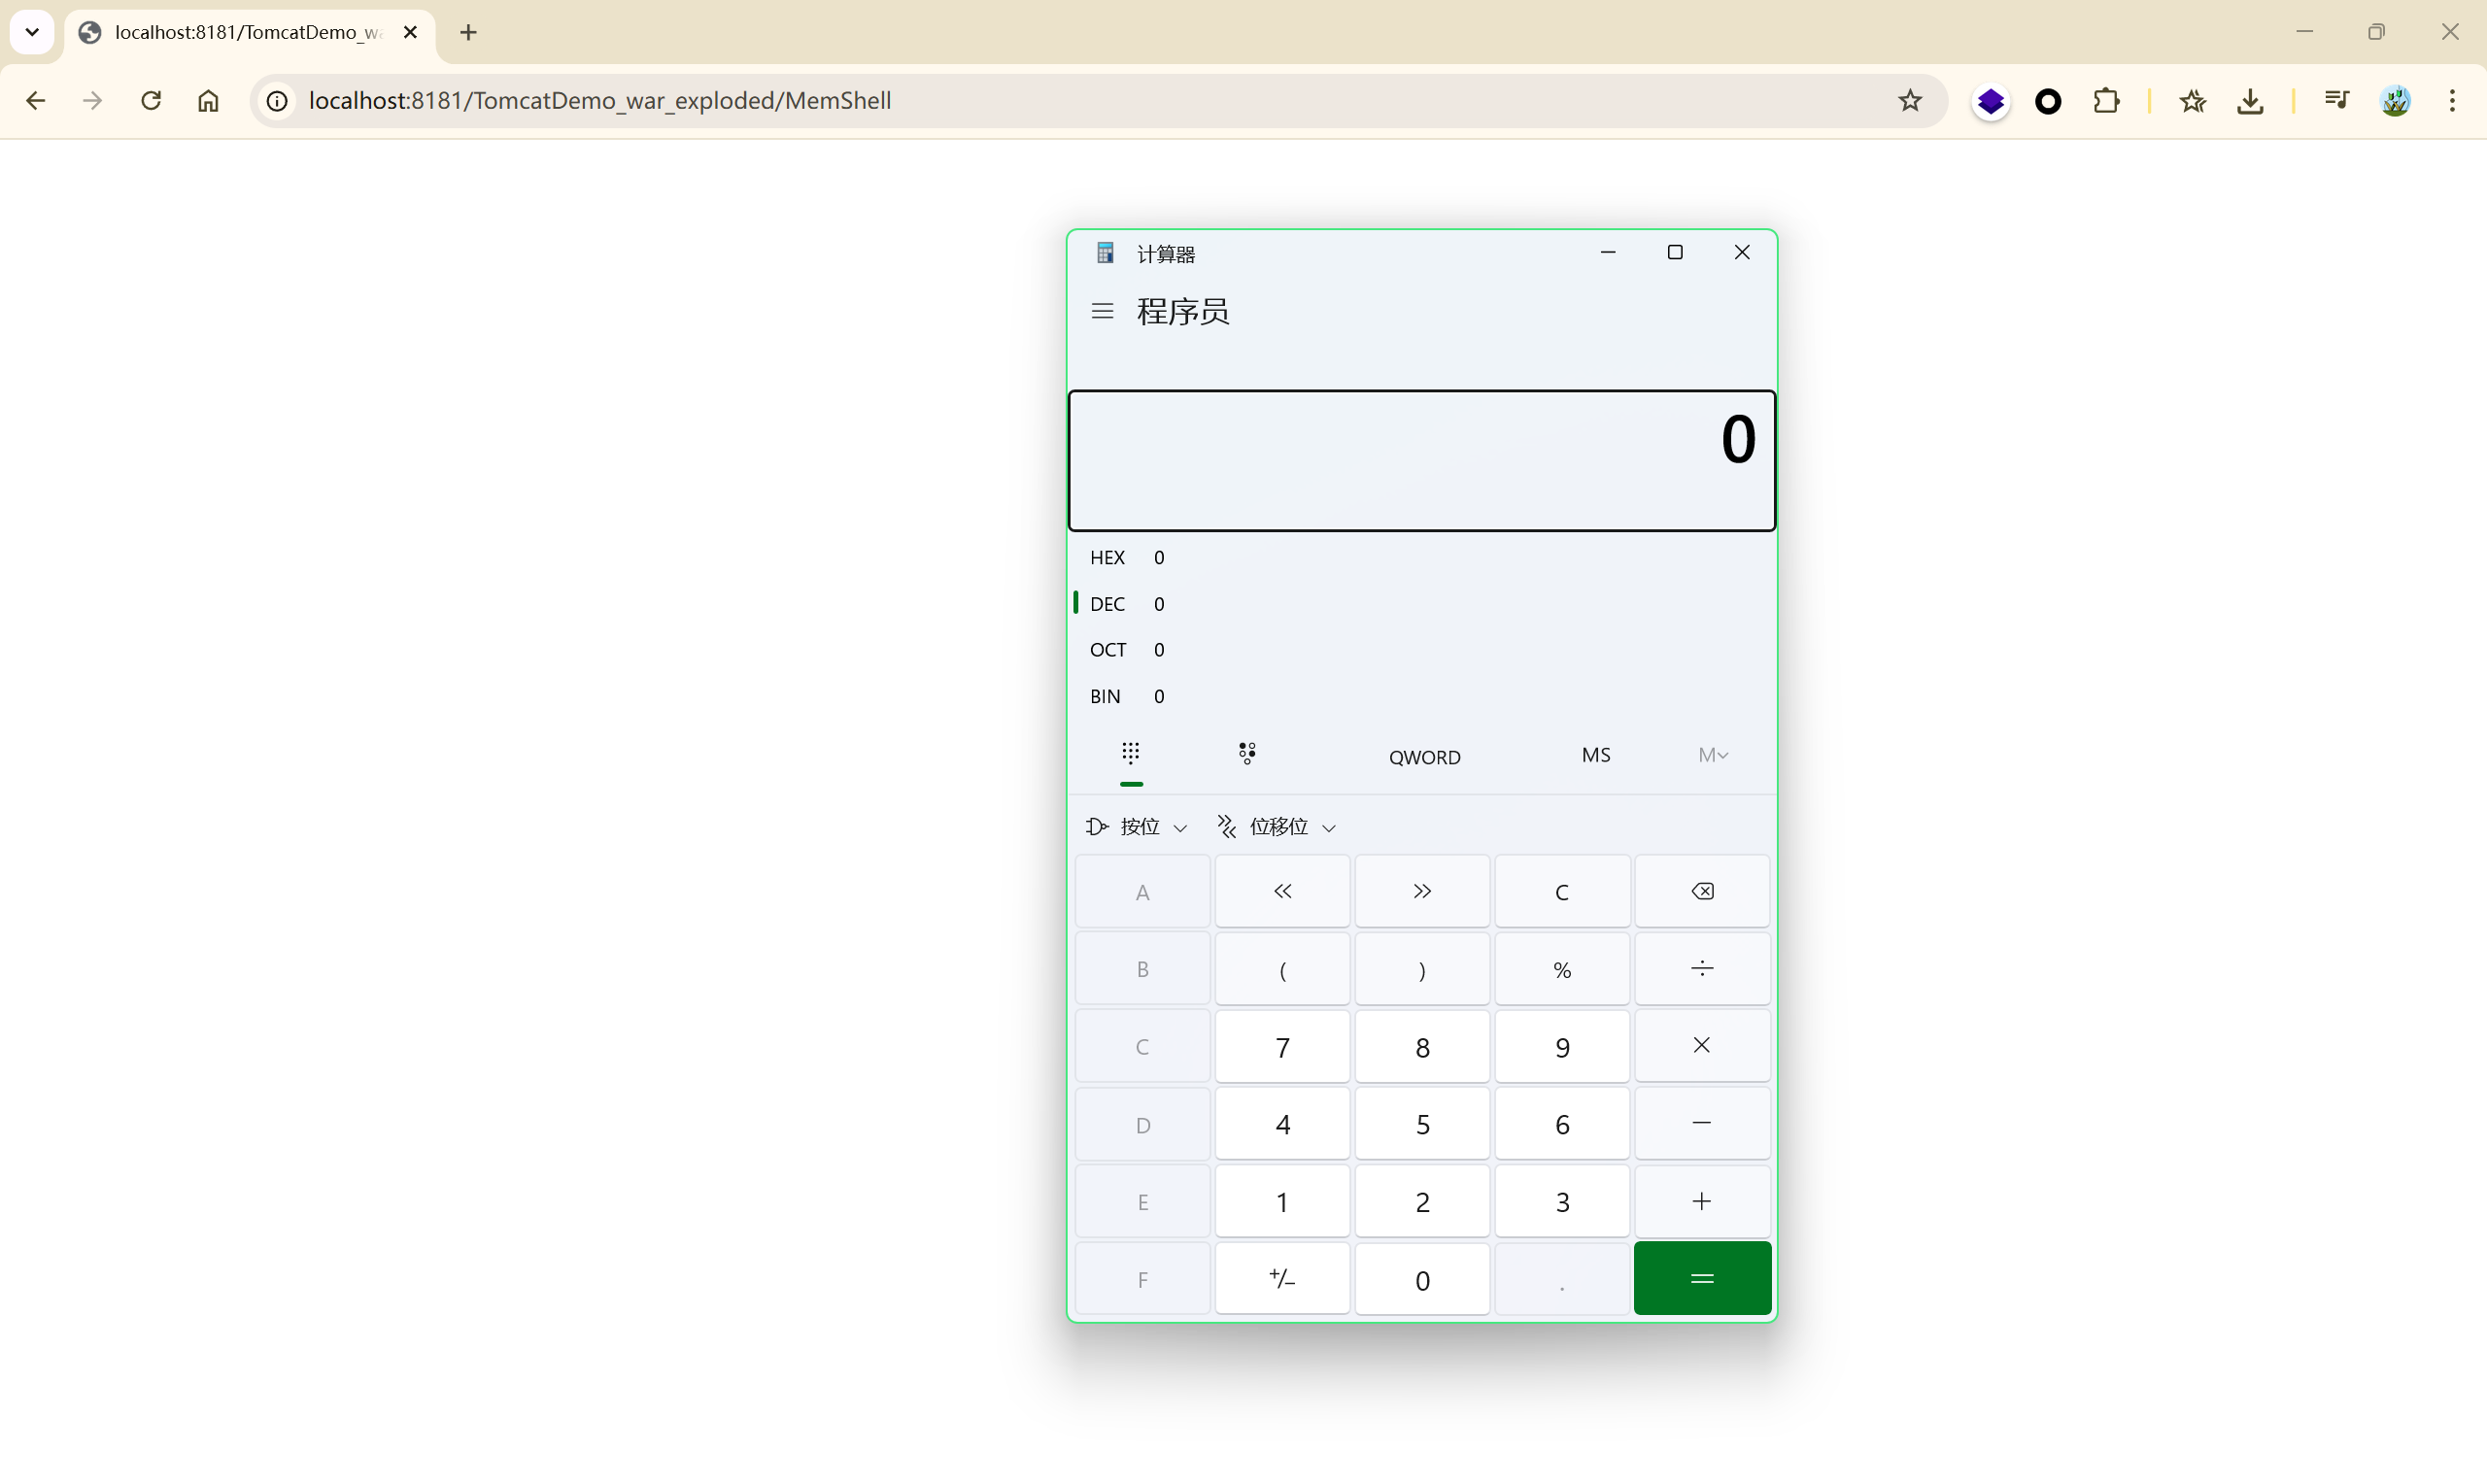Open the browser extensions puzzle icon

pyautogui.click(x=2106, y=101)
